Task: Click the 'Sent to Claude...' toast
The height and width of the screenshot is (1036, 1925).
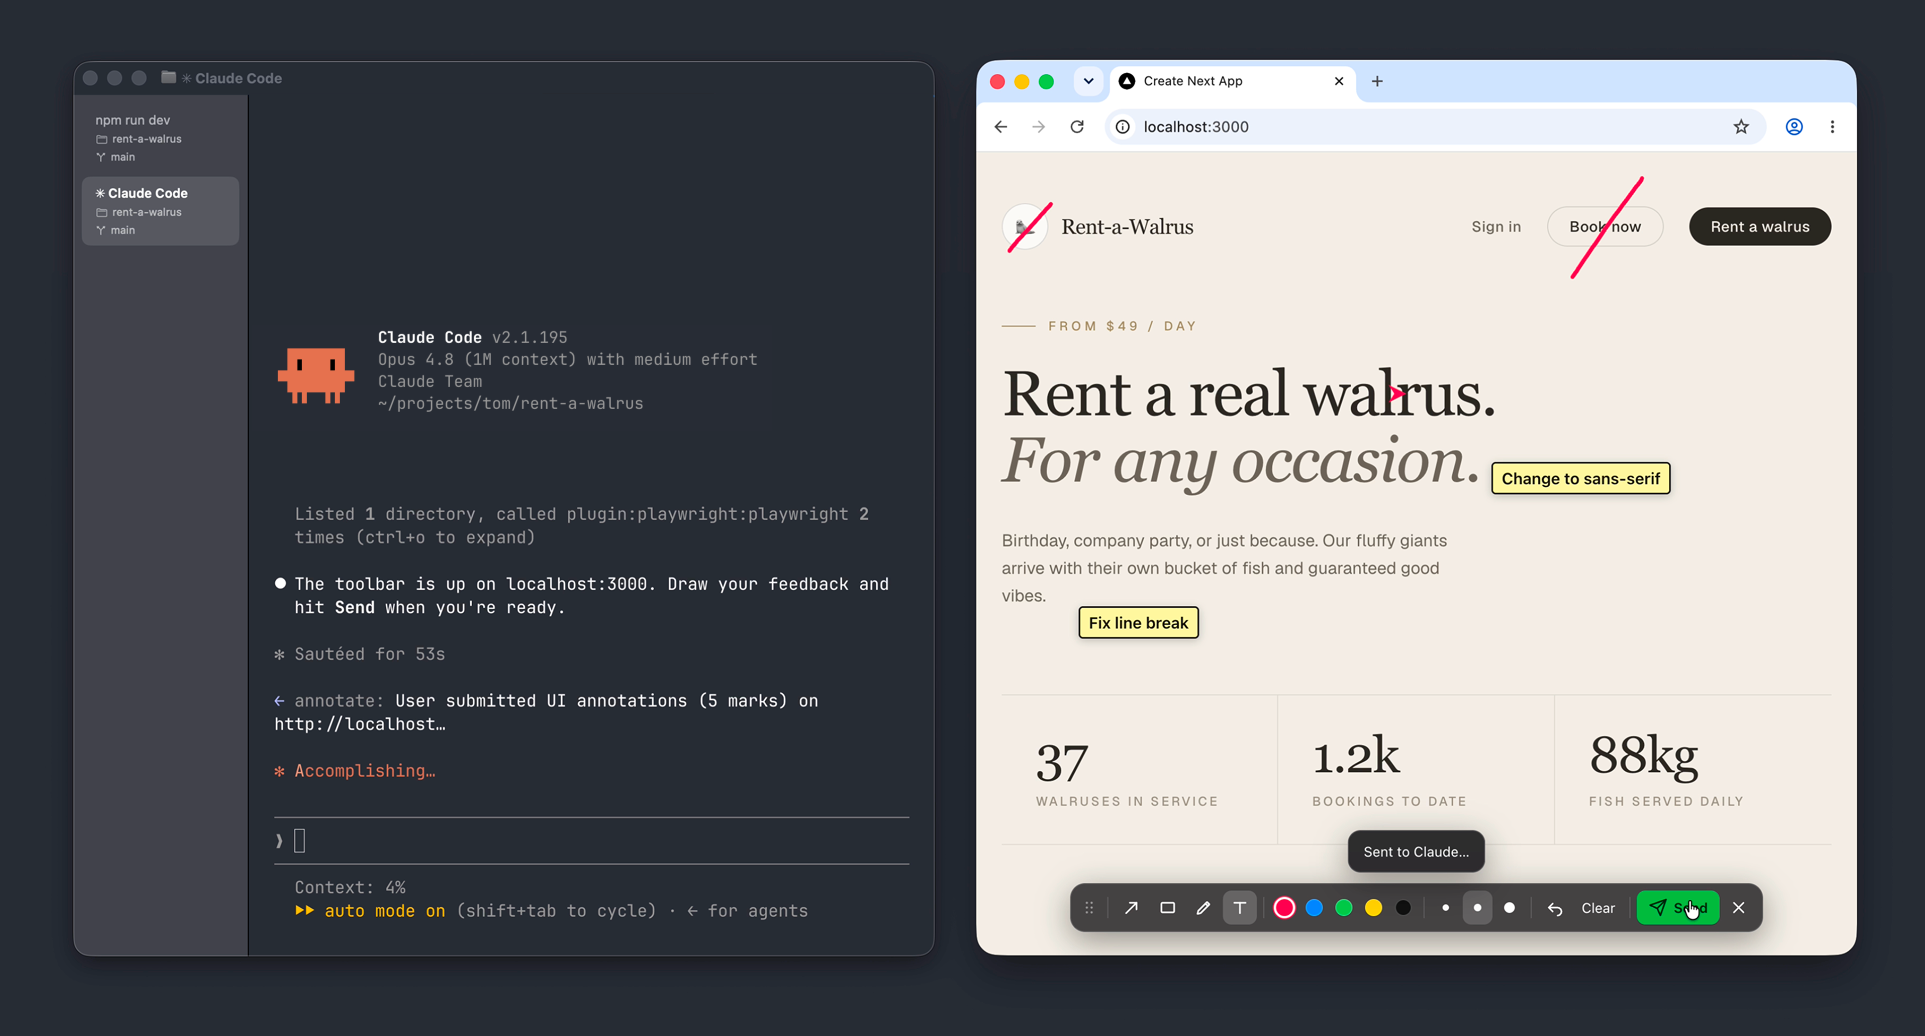Action: click(x=1416, y=852)
